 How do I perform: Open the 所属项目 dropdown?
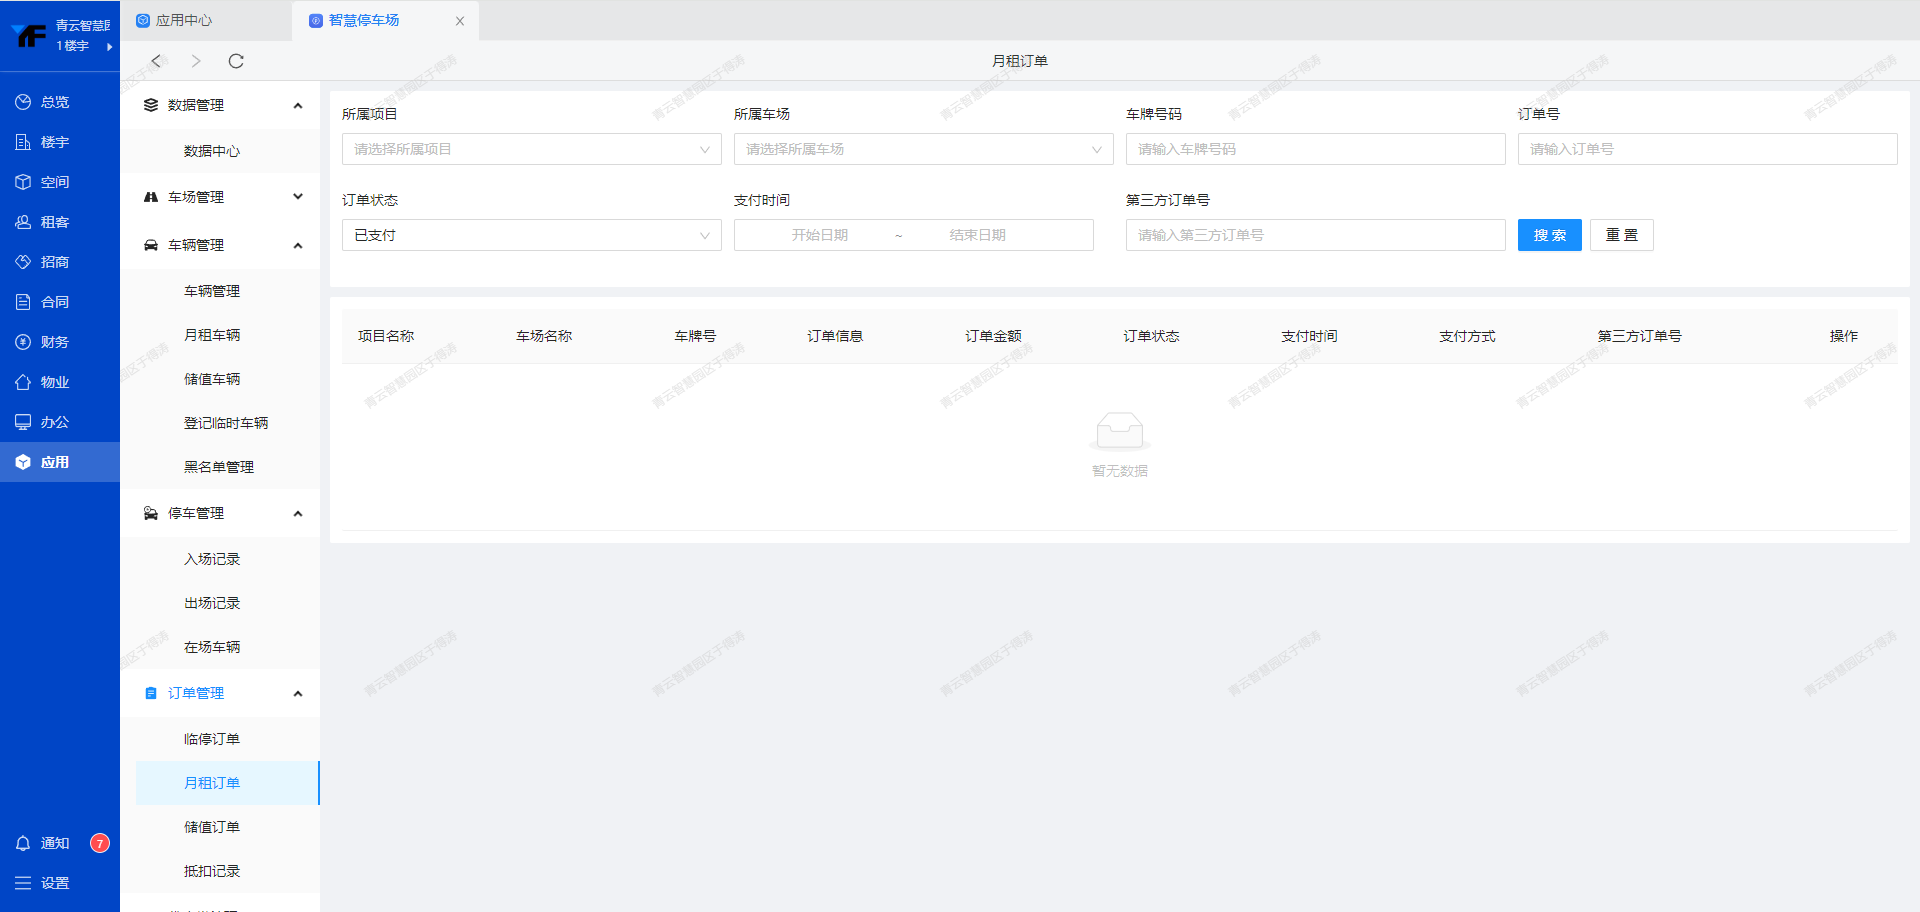coord(531,149)
